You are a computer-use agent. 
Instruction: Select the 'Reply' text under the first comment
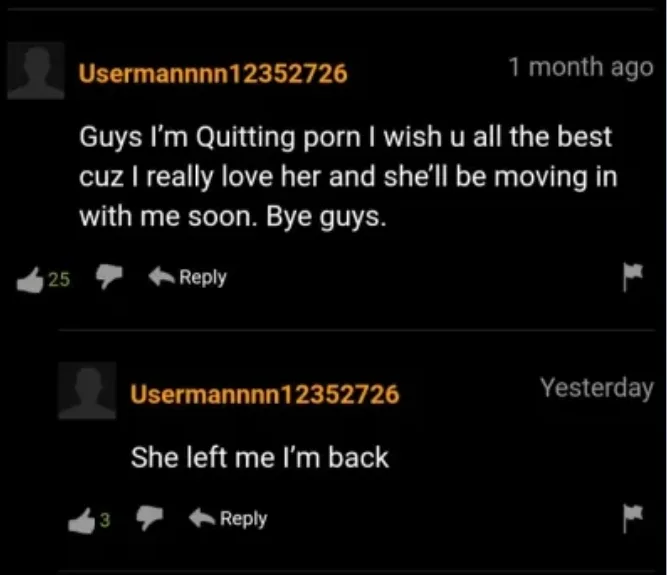tap(203, 277)
